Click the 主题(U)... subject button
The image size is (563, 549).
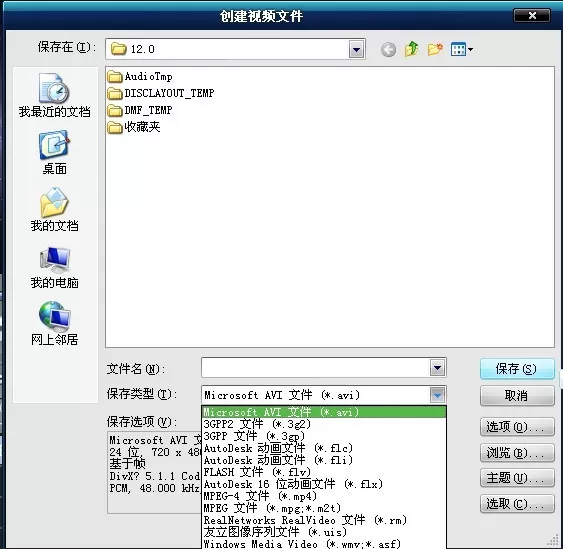tap(517, 478)
